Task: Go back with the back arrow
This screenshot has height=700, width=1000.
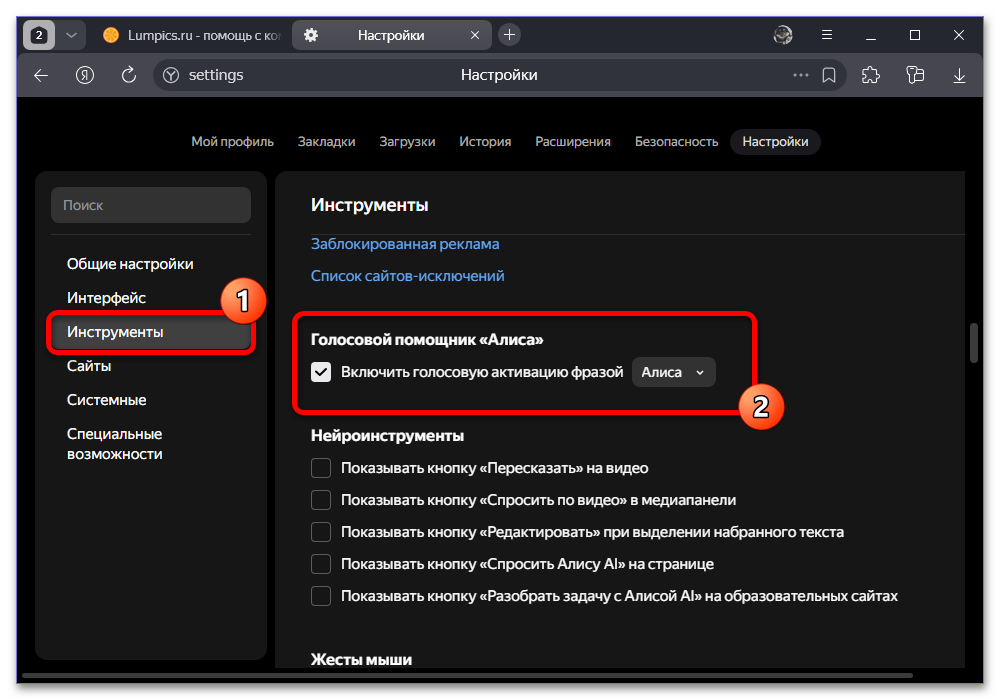Action: [41, 75]
